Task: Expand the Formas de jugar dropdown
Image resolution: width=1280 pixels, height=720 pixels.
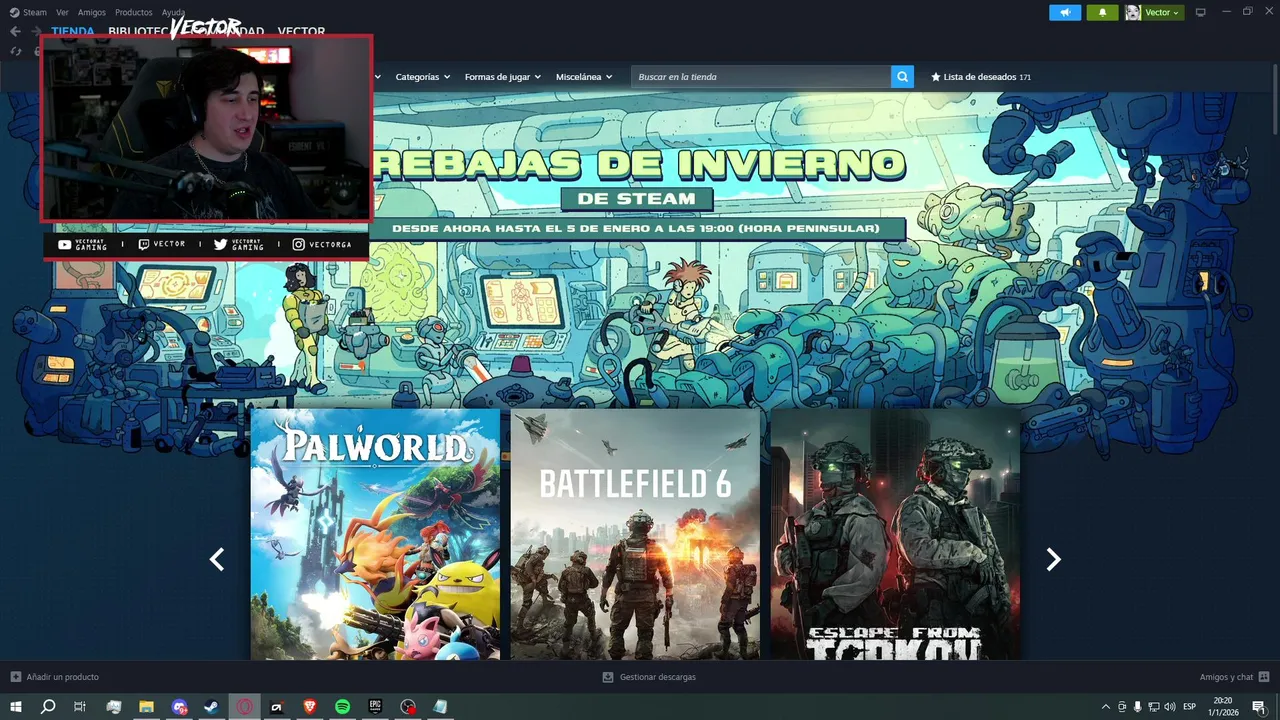Action: 502,77
